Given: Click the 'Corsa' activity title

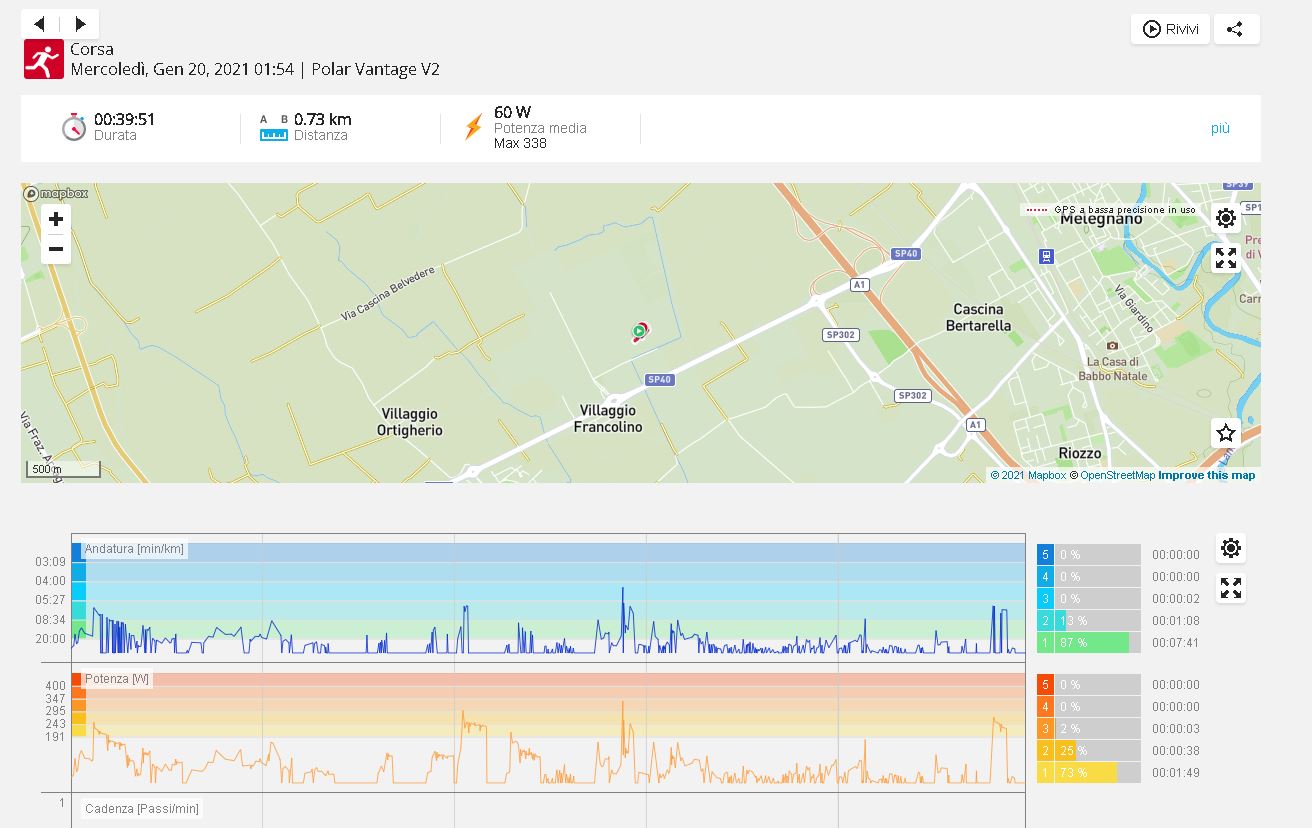Looking at the screenshot, I should tap(92, 49).
